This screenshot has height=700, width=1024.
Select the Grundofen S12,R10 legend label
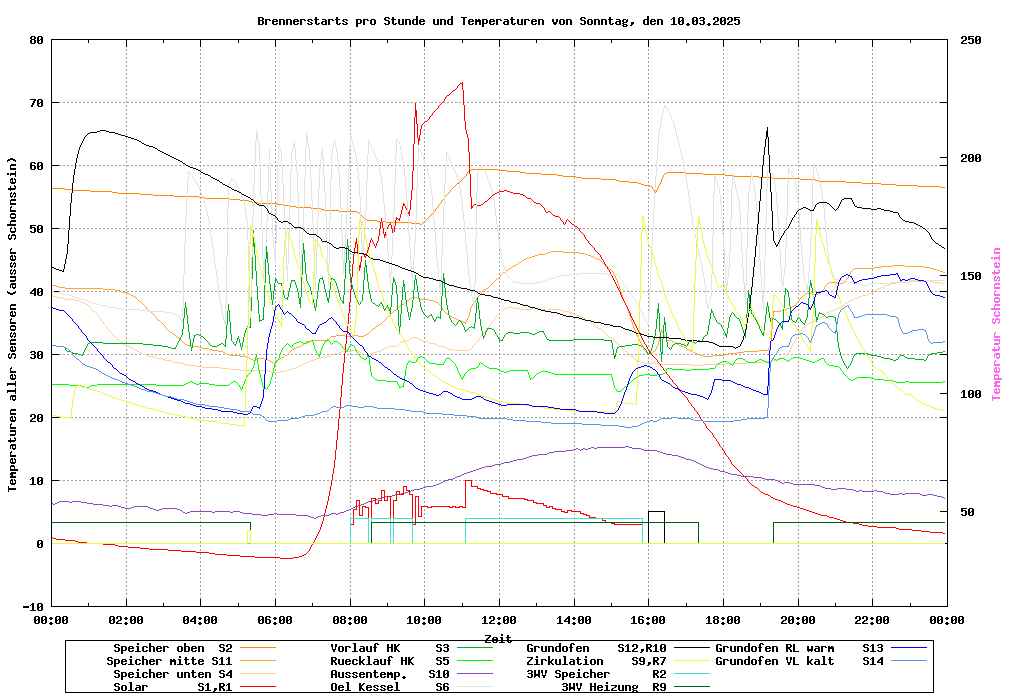pyautogui.click(x=596, y=648)
